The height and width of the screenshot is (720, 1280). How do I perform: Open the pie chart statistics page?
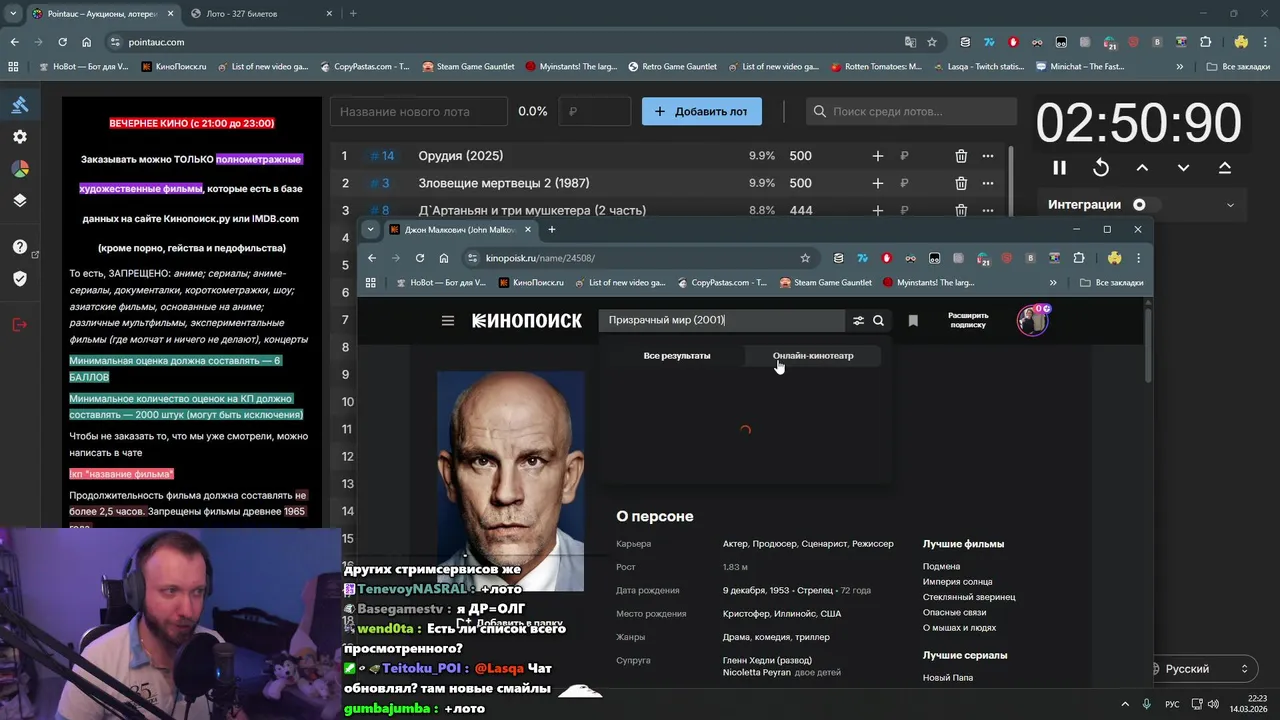(20, 168)
